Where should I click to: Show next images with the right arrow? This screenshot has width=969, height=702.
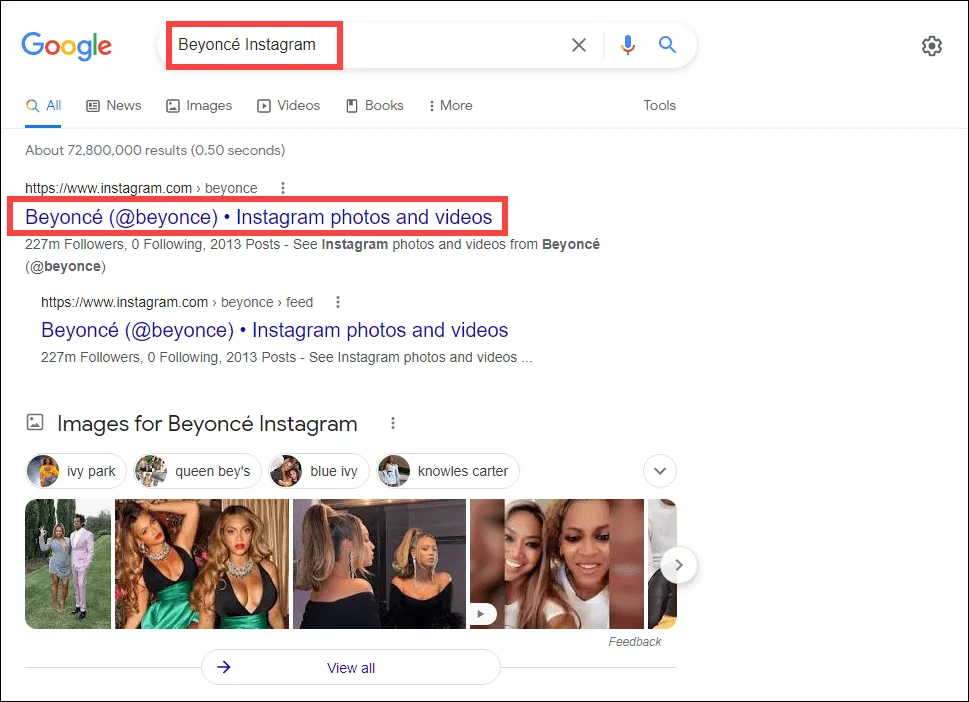point(679,565)
